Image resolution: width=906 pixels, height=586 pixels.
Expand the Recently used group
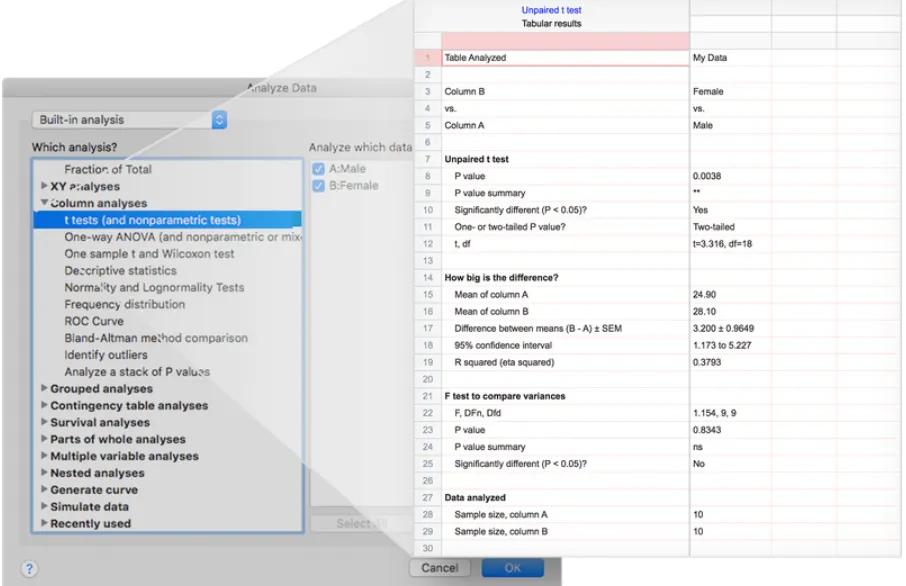[x=44, y=524]
